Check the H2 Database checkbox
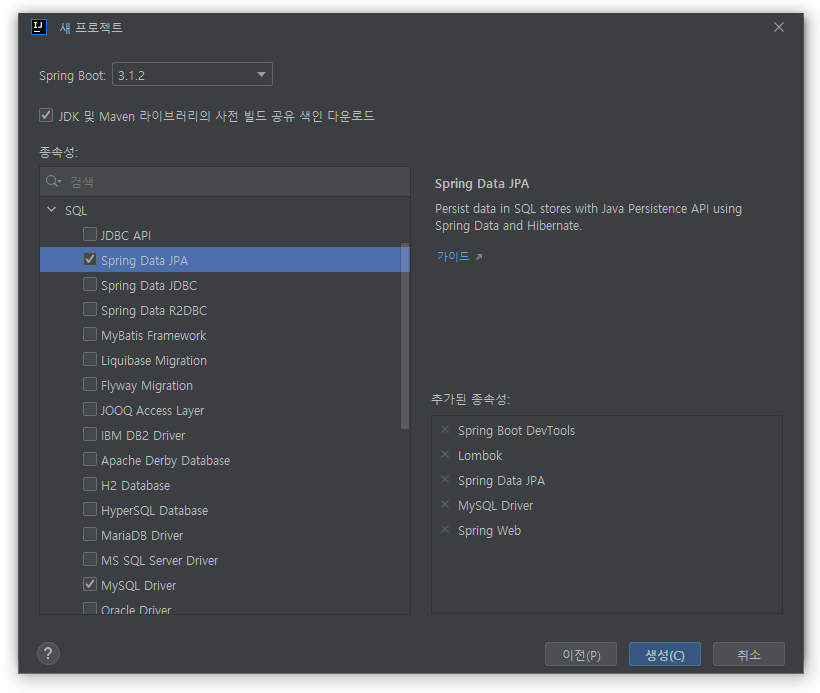The image size is (820, 693). [x=90, y=484]
